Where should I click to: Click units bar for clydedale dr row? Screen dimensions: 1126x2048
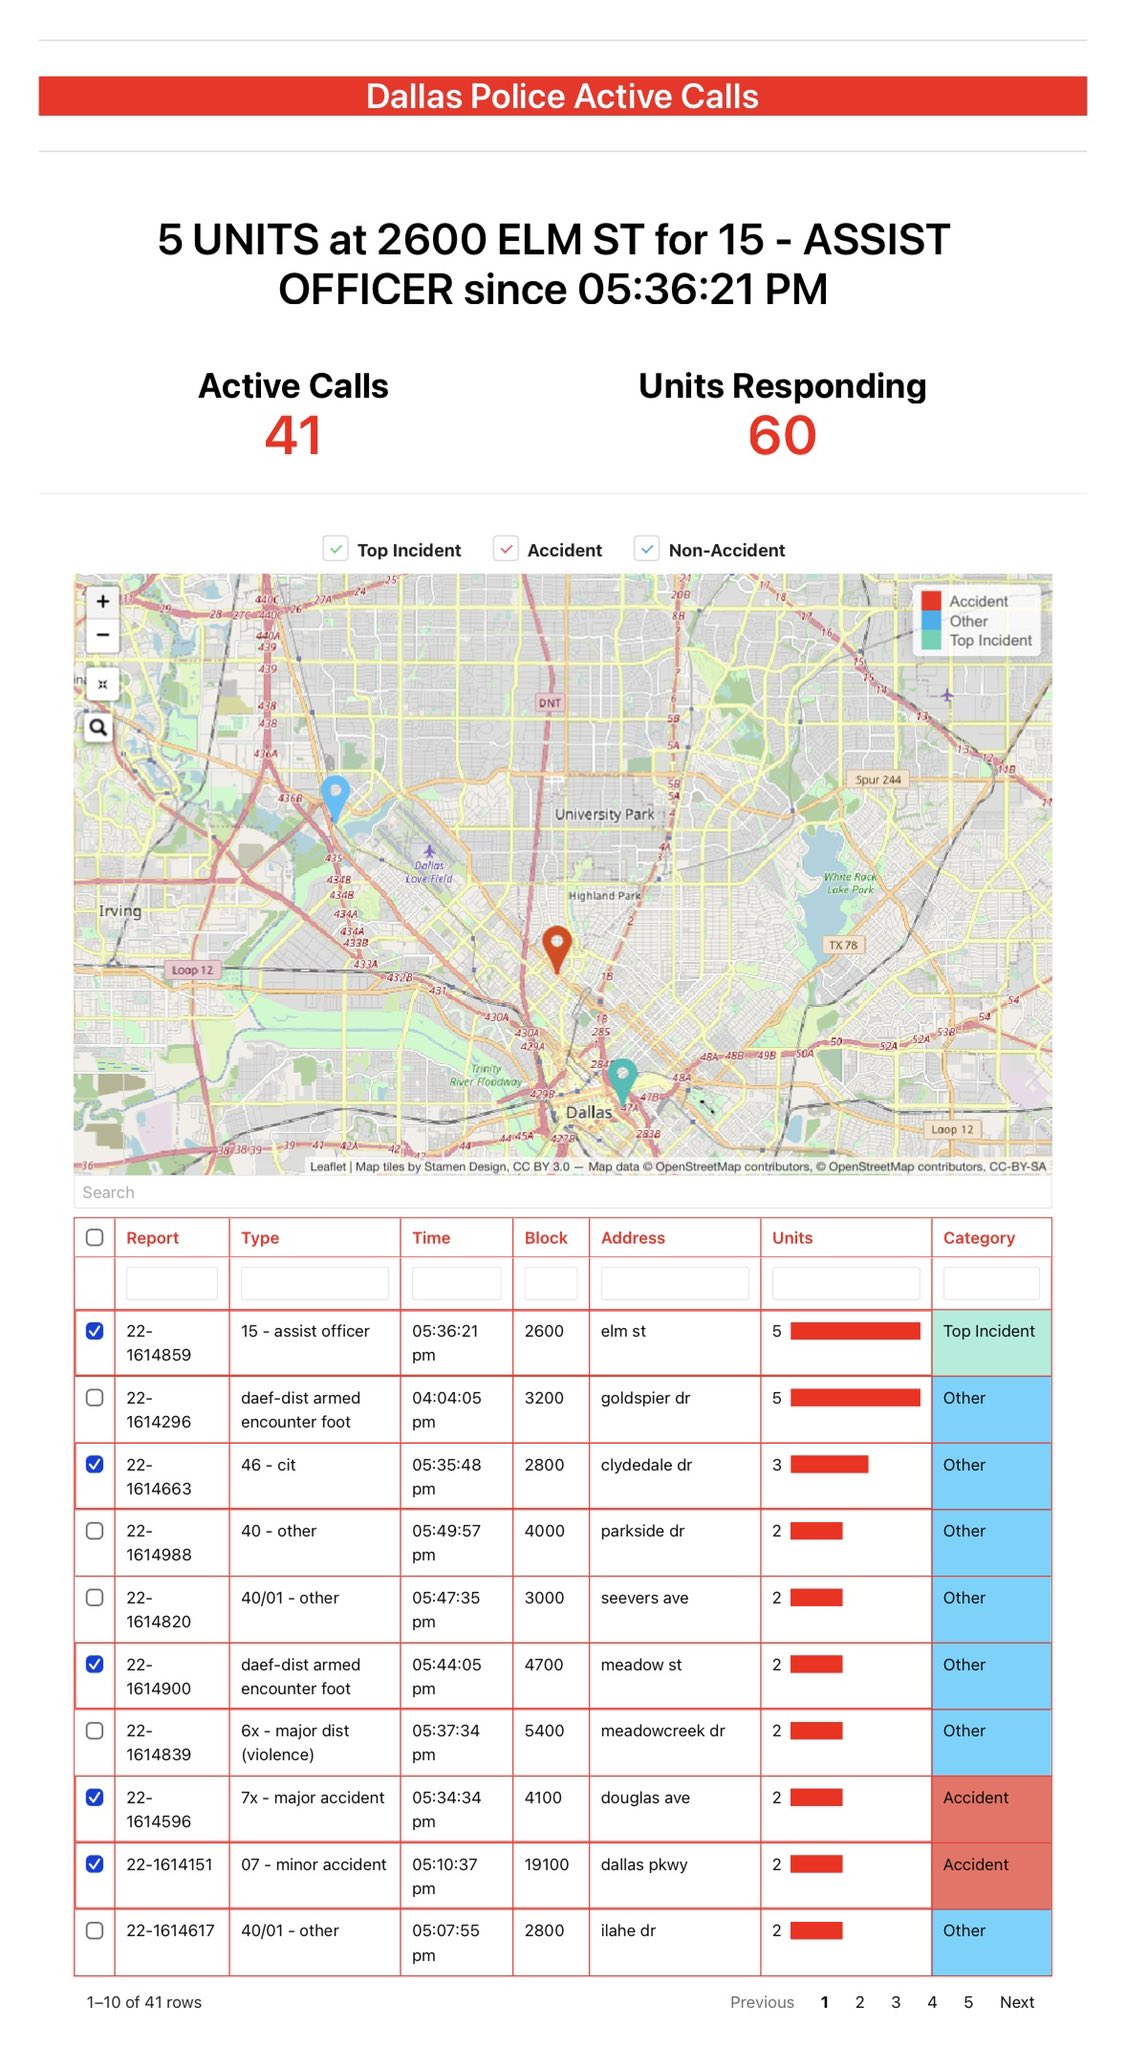pyautogui.click(x=829, y=1464)
